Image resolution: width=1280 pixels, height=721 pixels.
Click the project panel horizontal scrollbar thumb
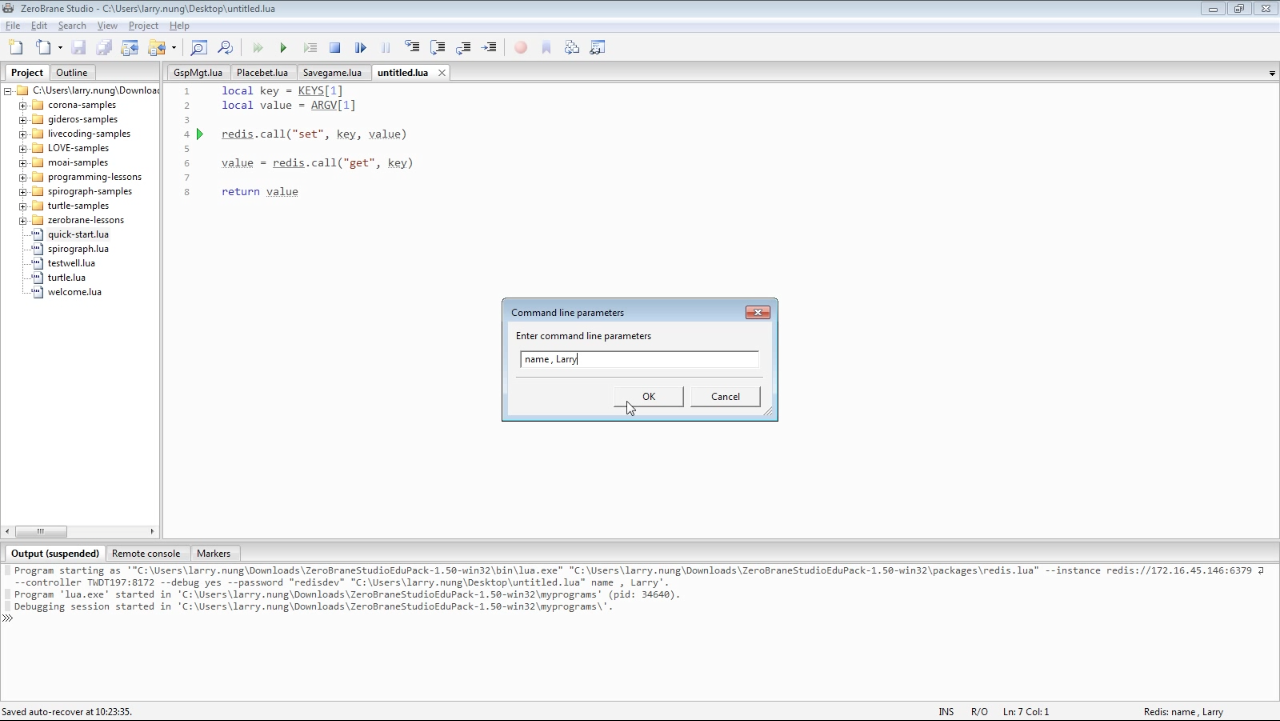[x=40, y=531]
